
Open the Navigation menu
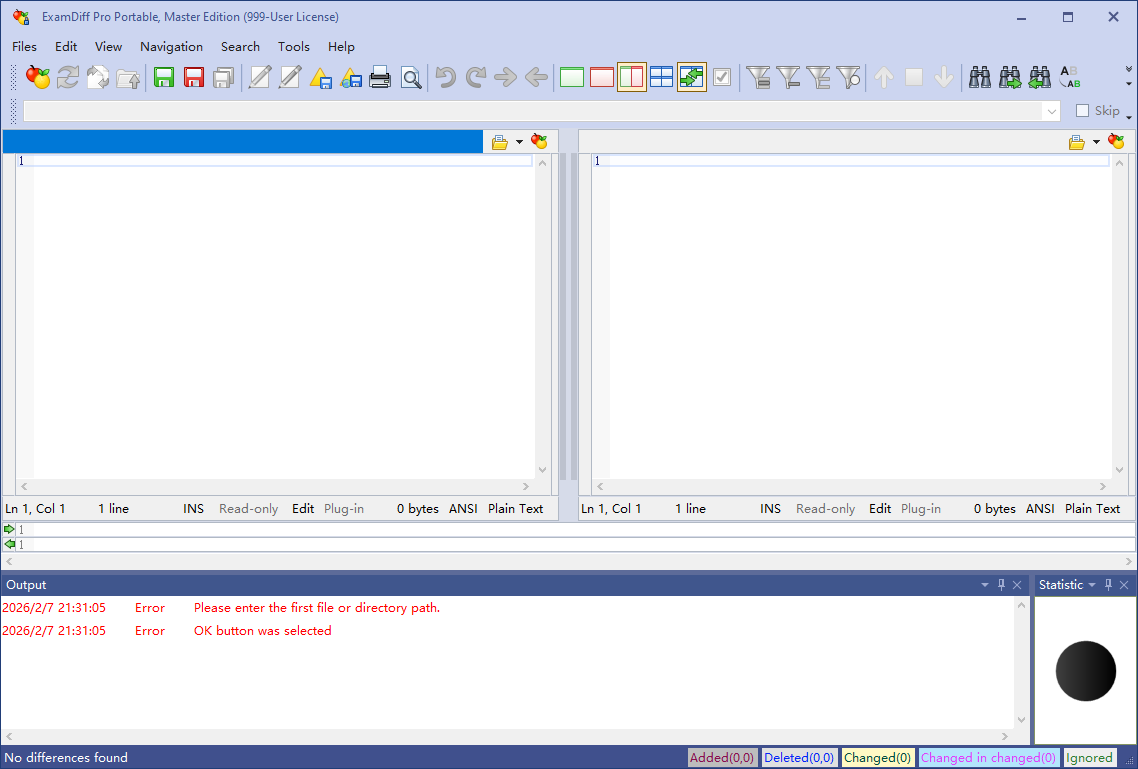(x=171, y=46)
